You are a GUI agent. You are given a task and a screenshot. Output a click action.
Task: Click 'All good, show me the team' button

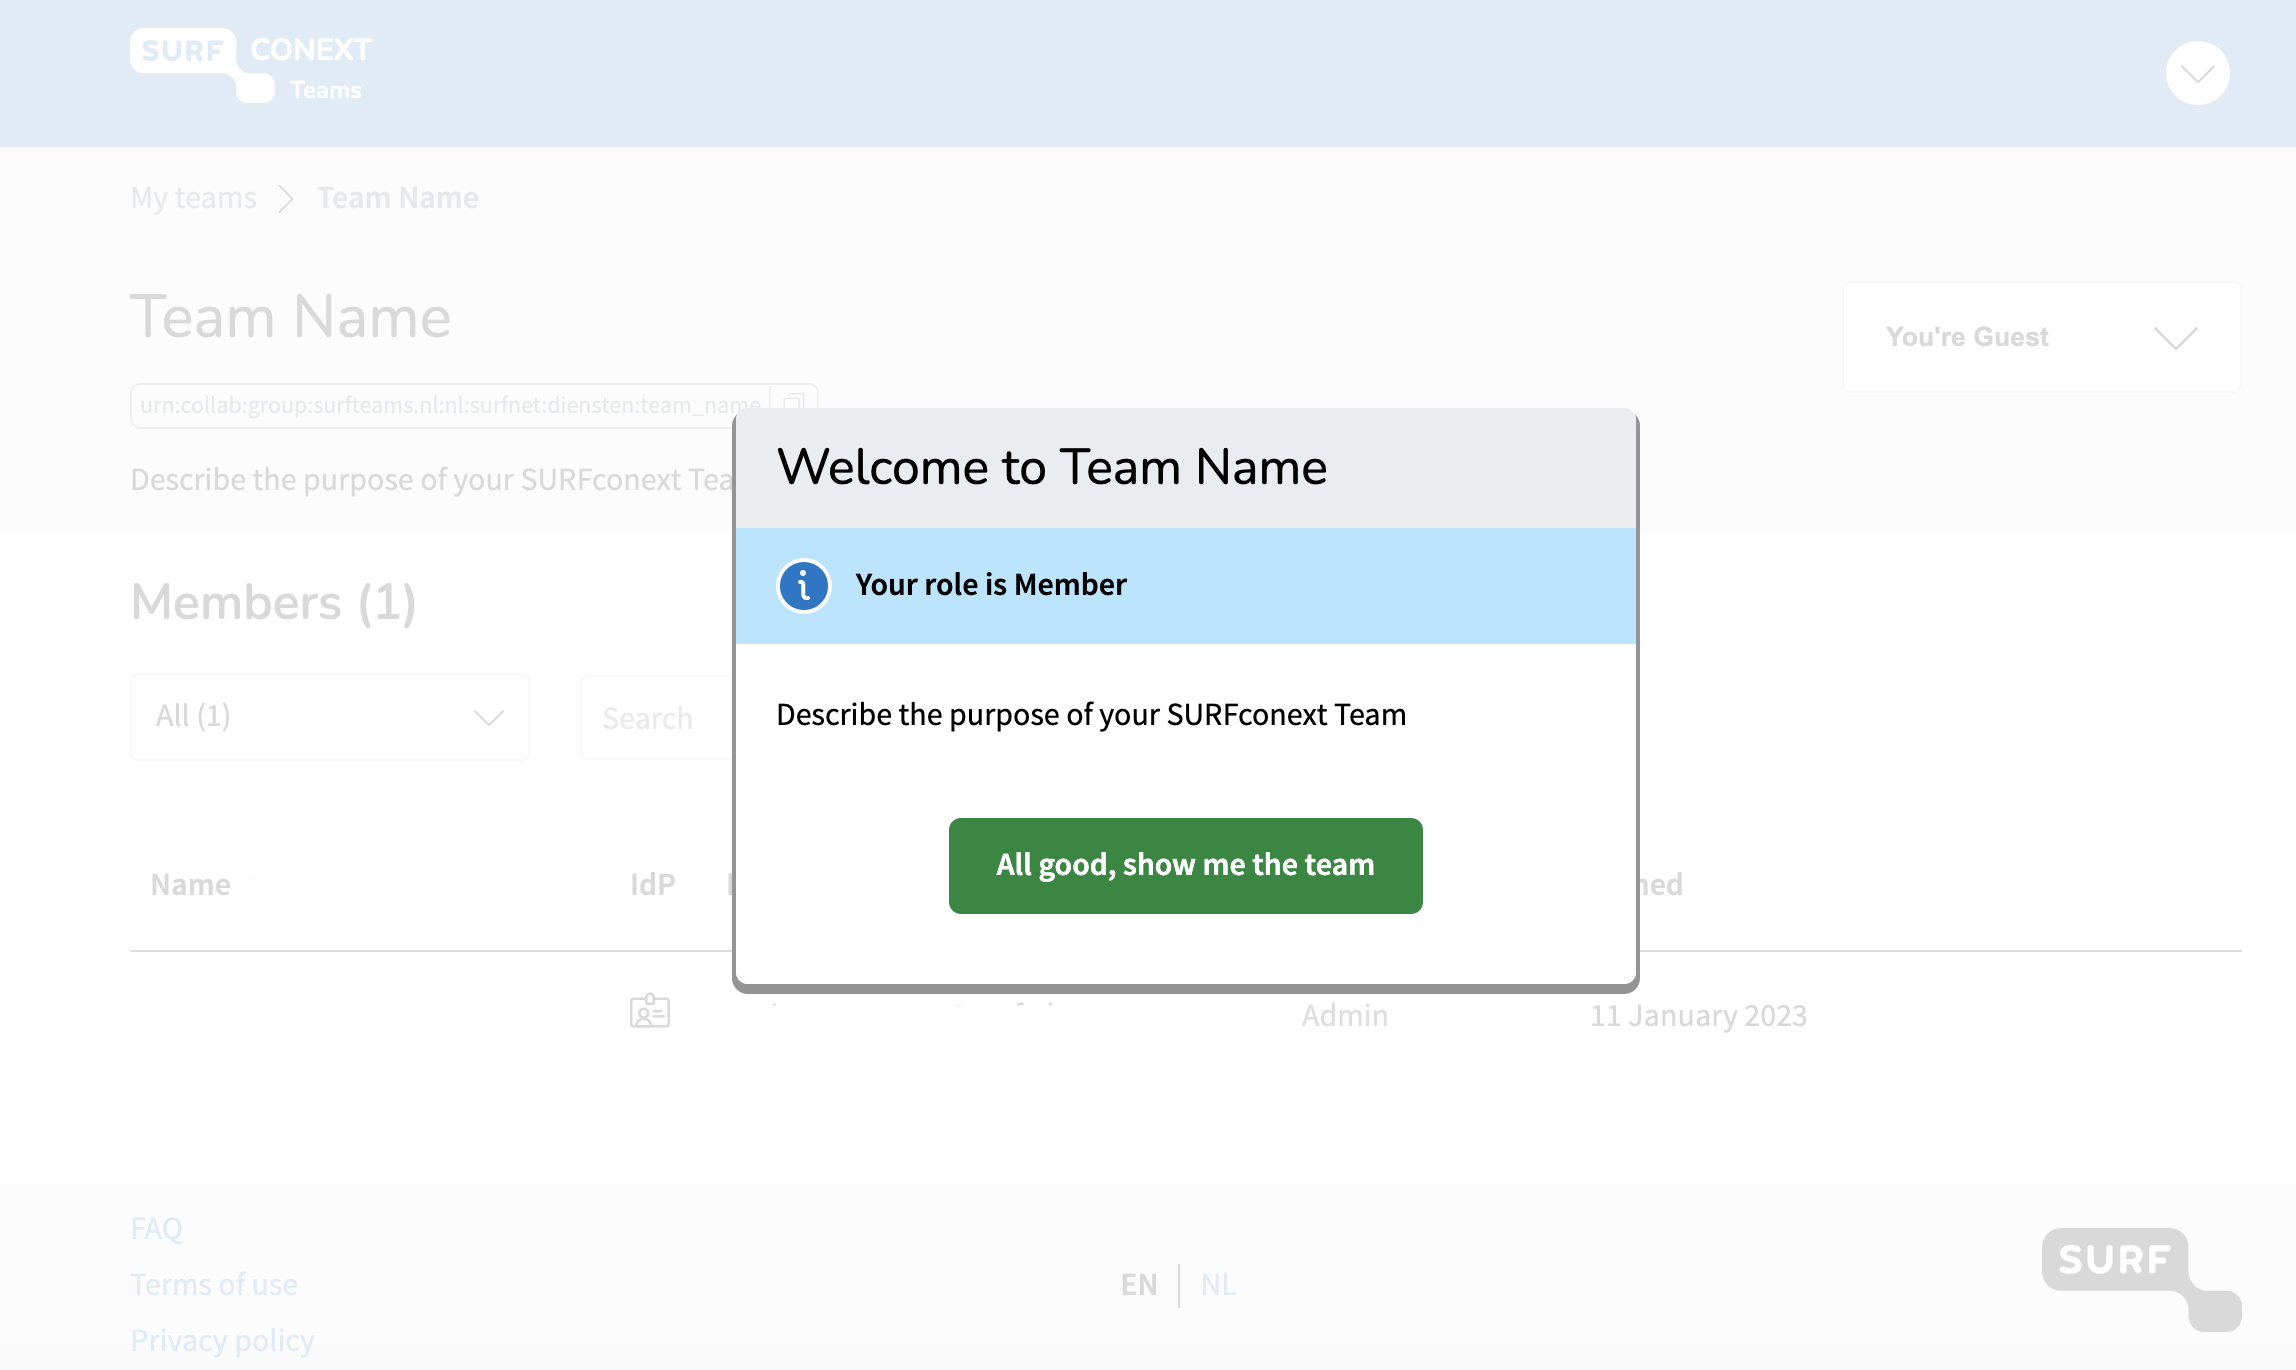click(x=1185, y=865)
